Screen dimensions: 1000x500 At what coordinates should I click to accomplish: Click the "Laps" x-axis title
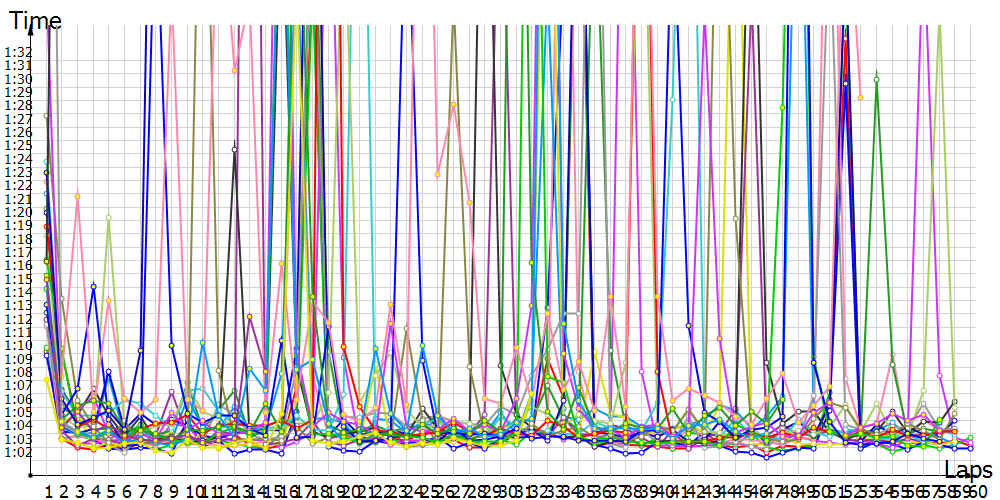[x=968, y=469]
